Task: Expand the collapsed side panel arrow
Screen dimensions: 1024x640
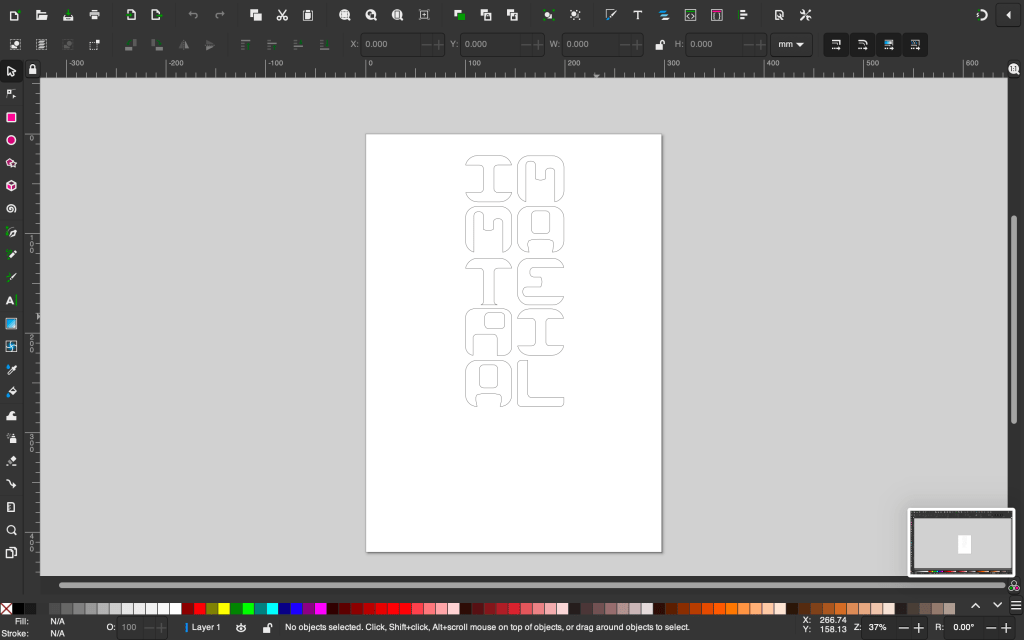Action: [x=1008, y=15]
